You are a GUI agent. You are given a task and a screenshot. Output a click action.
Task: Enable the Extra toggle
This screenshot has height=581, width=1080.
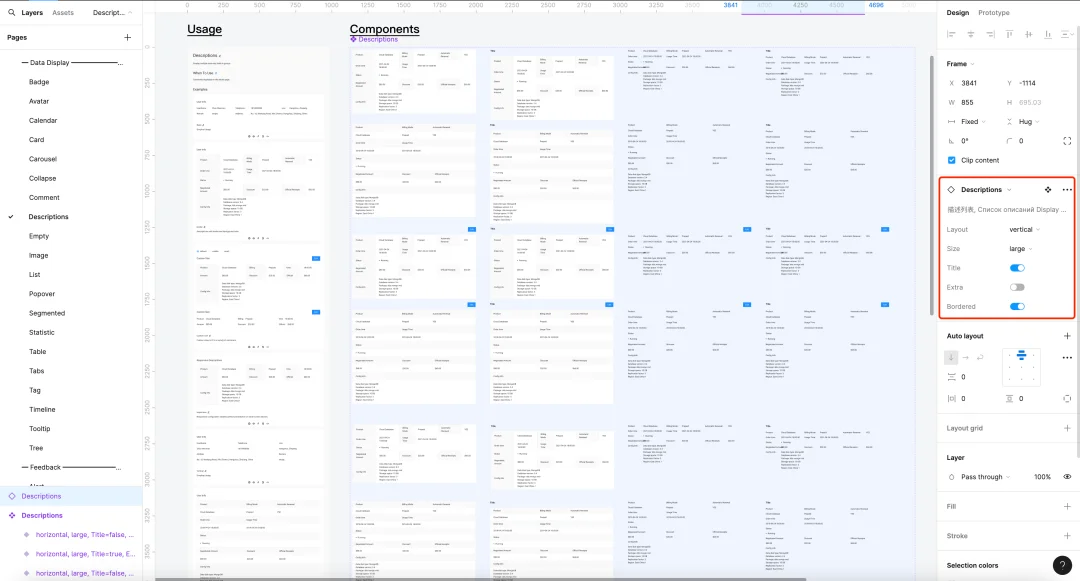1017,287
